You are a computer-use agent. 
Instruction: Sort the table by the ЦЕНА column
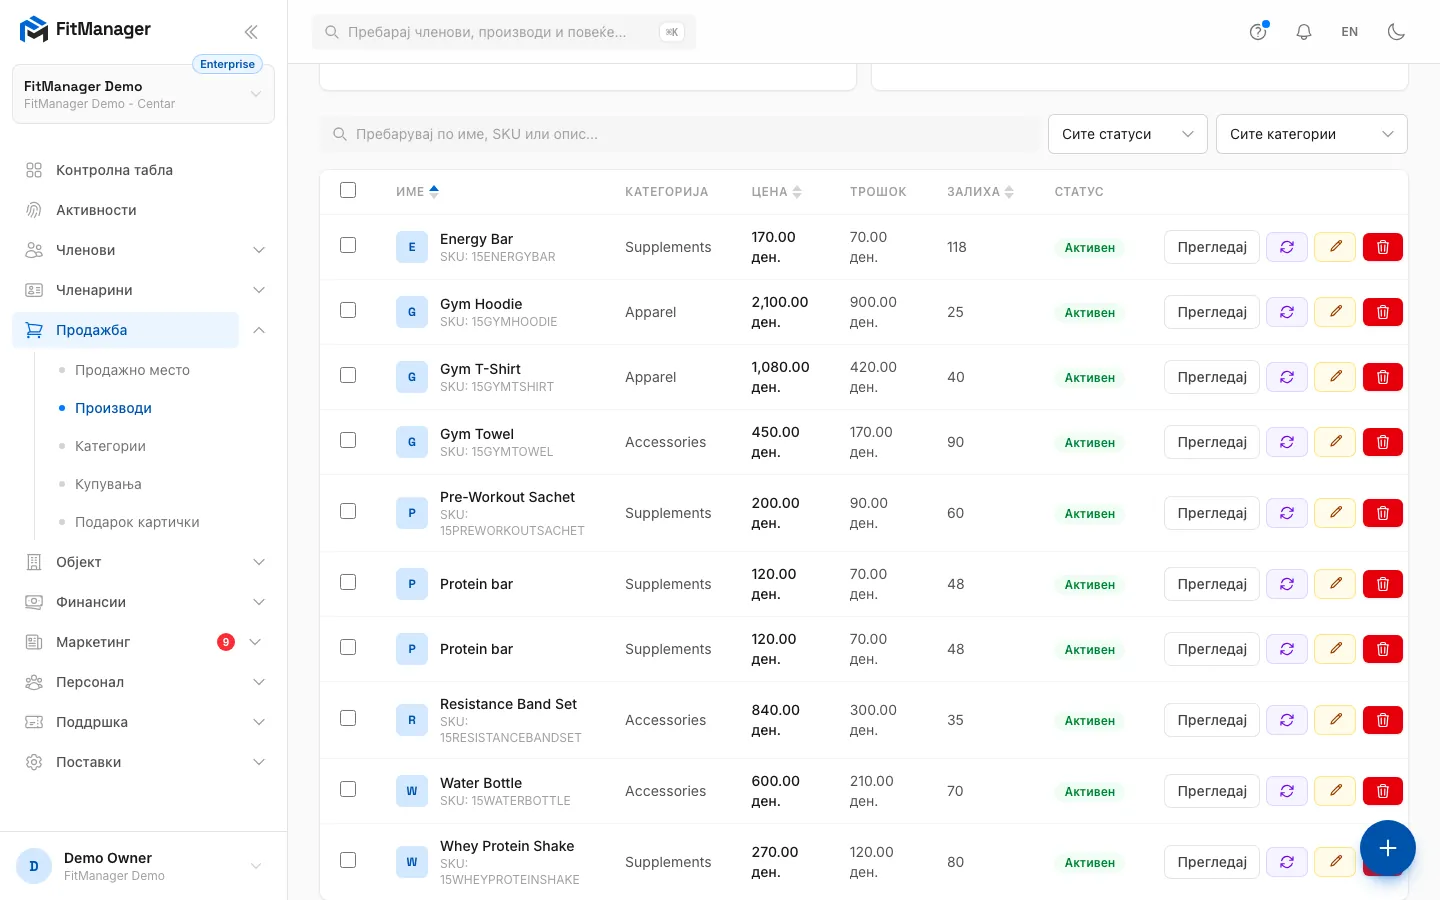pyautogui.click(x=777, y=192)
